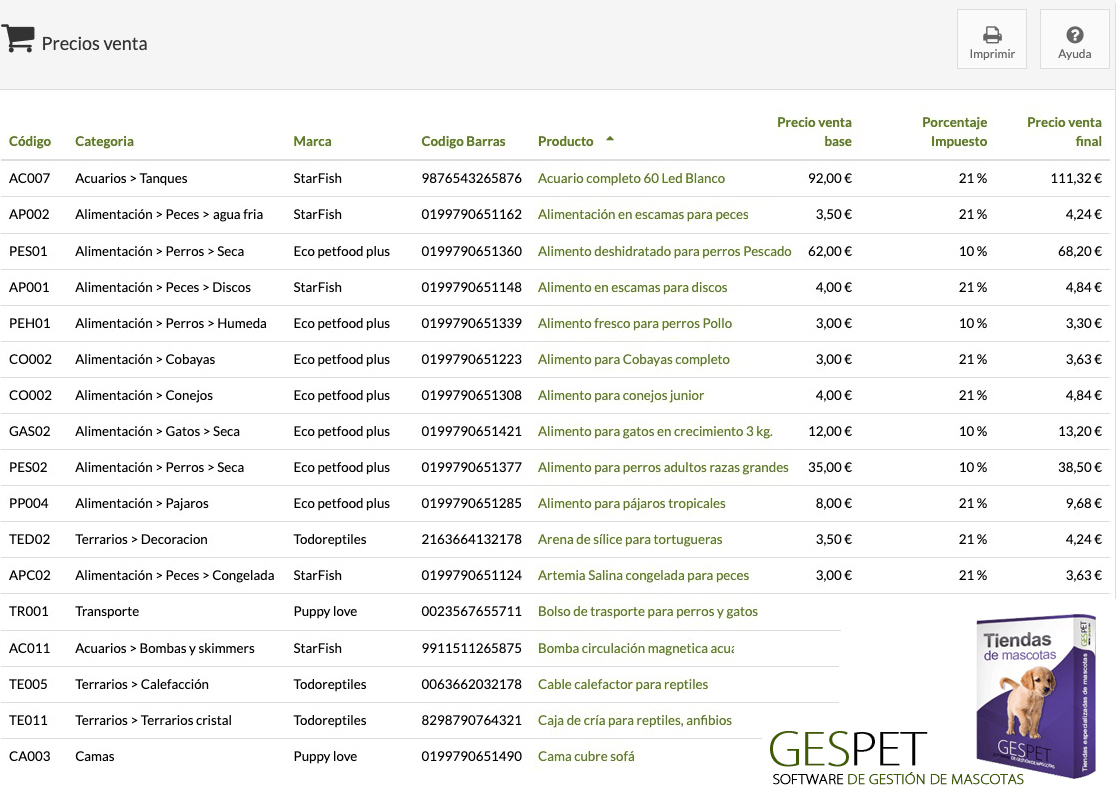Screen dimensions: 1116x799
Task: Select code cell AP002
Action: pos(29,214)
